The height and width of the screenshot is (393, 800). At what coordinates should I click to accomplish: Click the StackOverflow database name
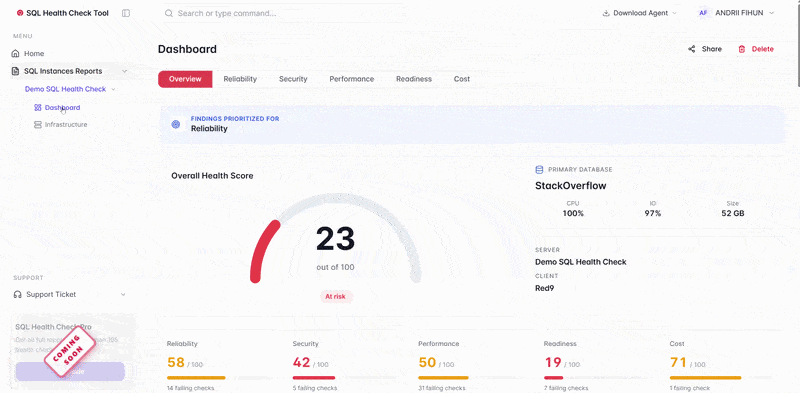click(x=570, y=186)
